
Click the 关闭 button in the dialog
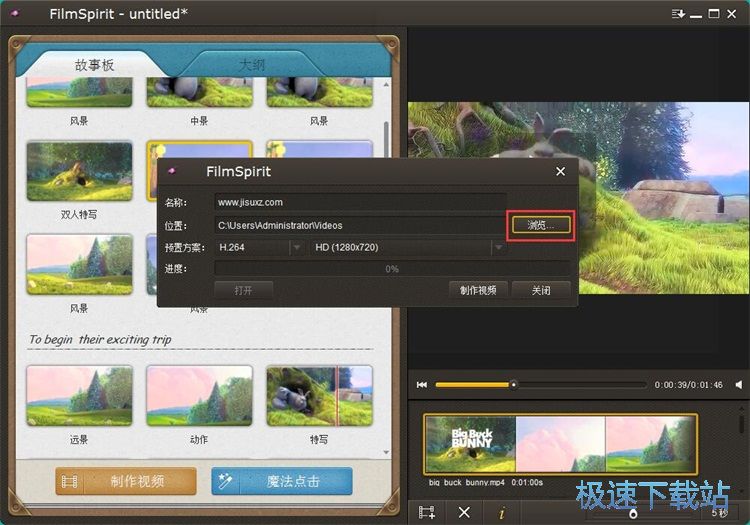point(541,290)
